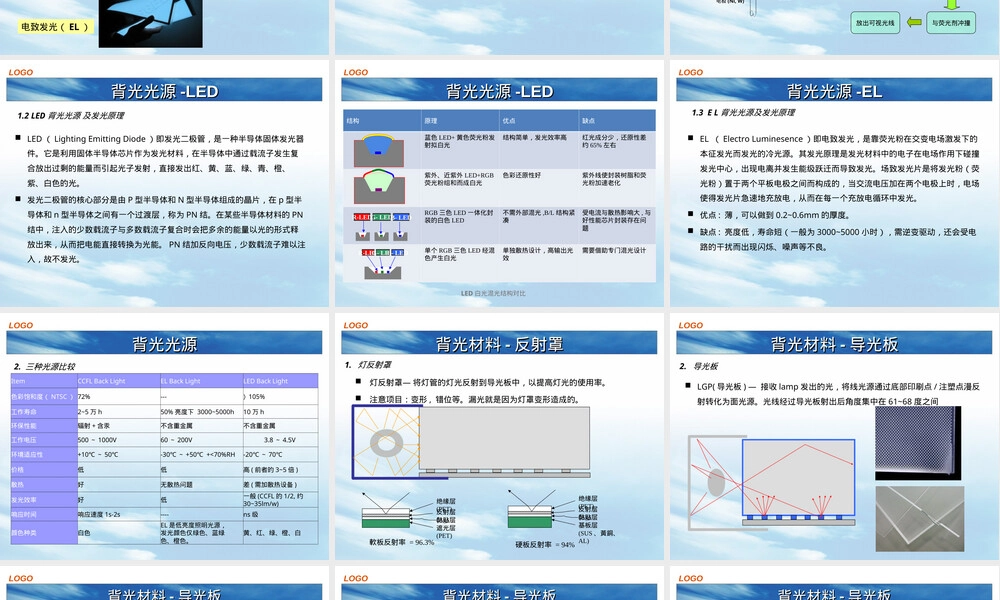Click the heading 1.3 E L 背光光源及发光原理
This screenshot has height=600, width=1000.
pyautogui.click(x=743, y=112)
